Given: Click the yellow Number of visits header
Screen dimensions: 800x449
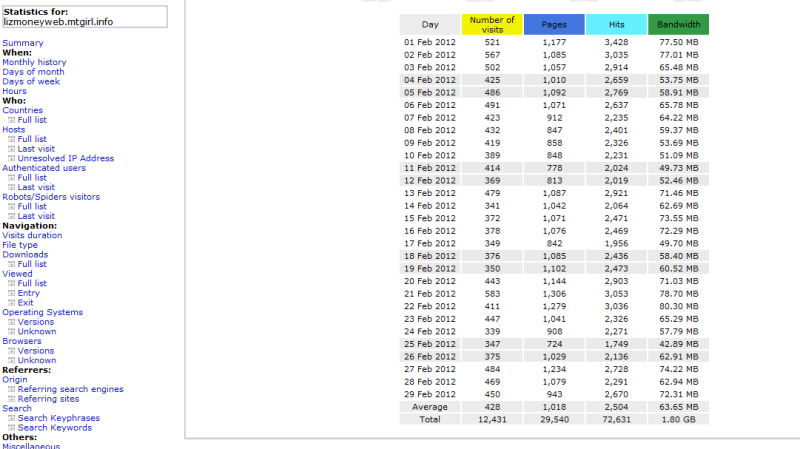Looking at the screenshot, I should (x=492, y=24).
